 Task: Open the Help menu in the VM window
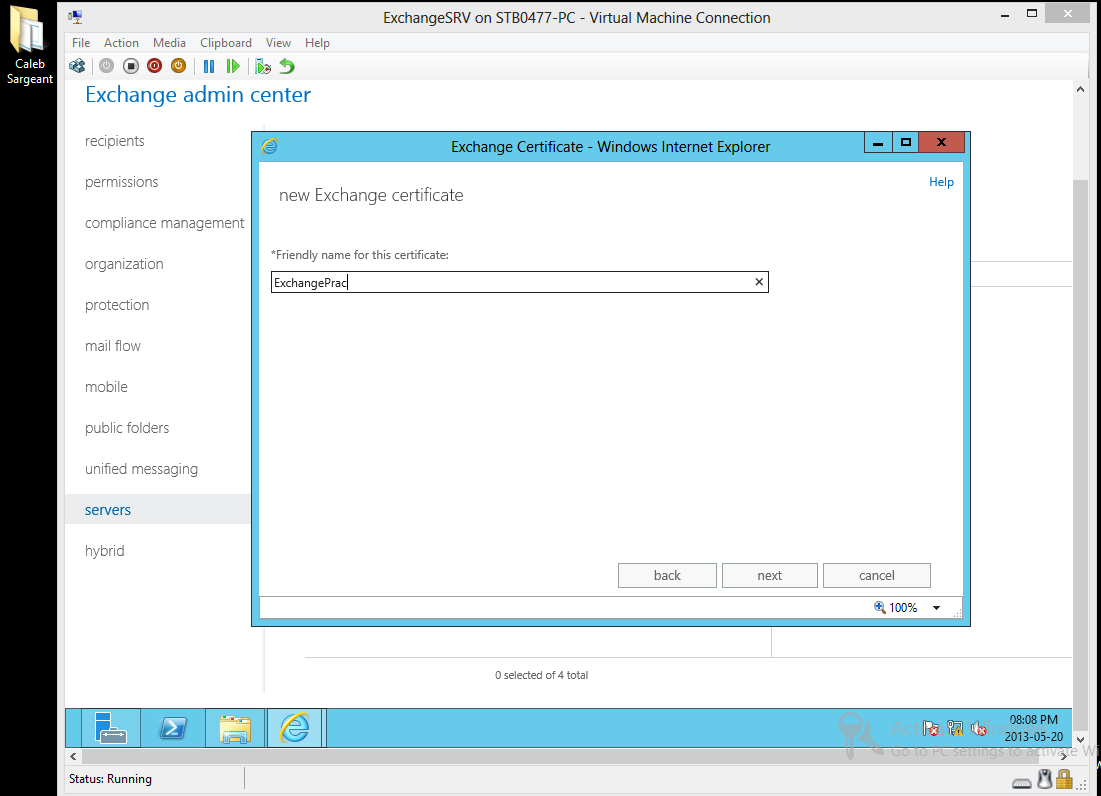pos(317,43)
